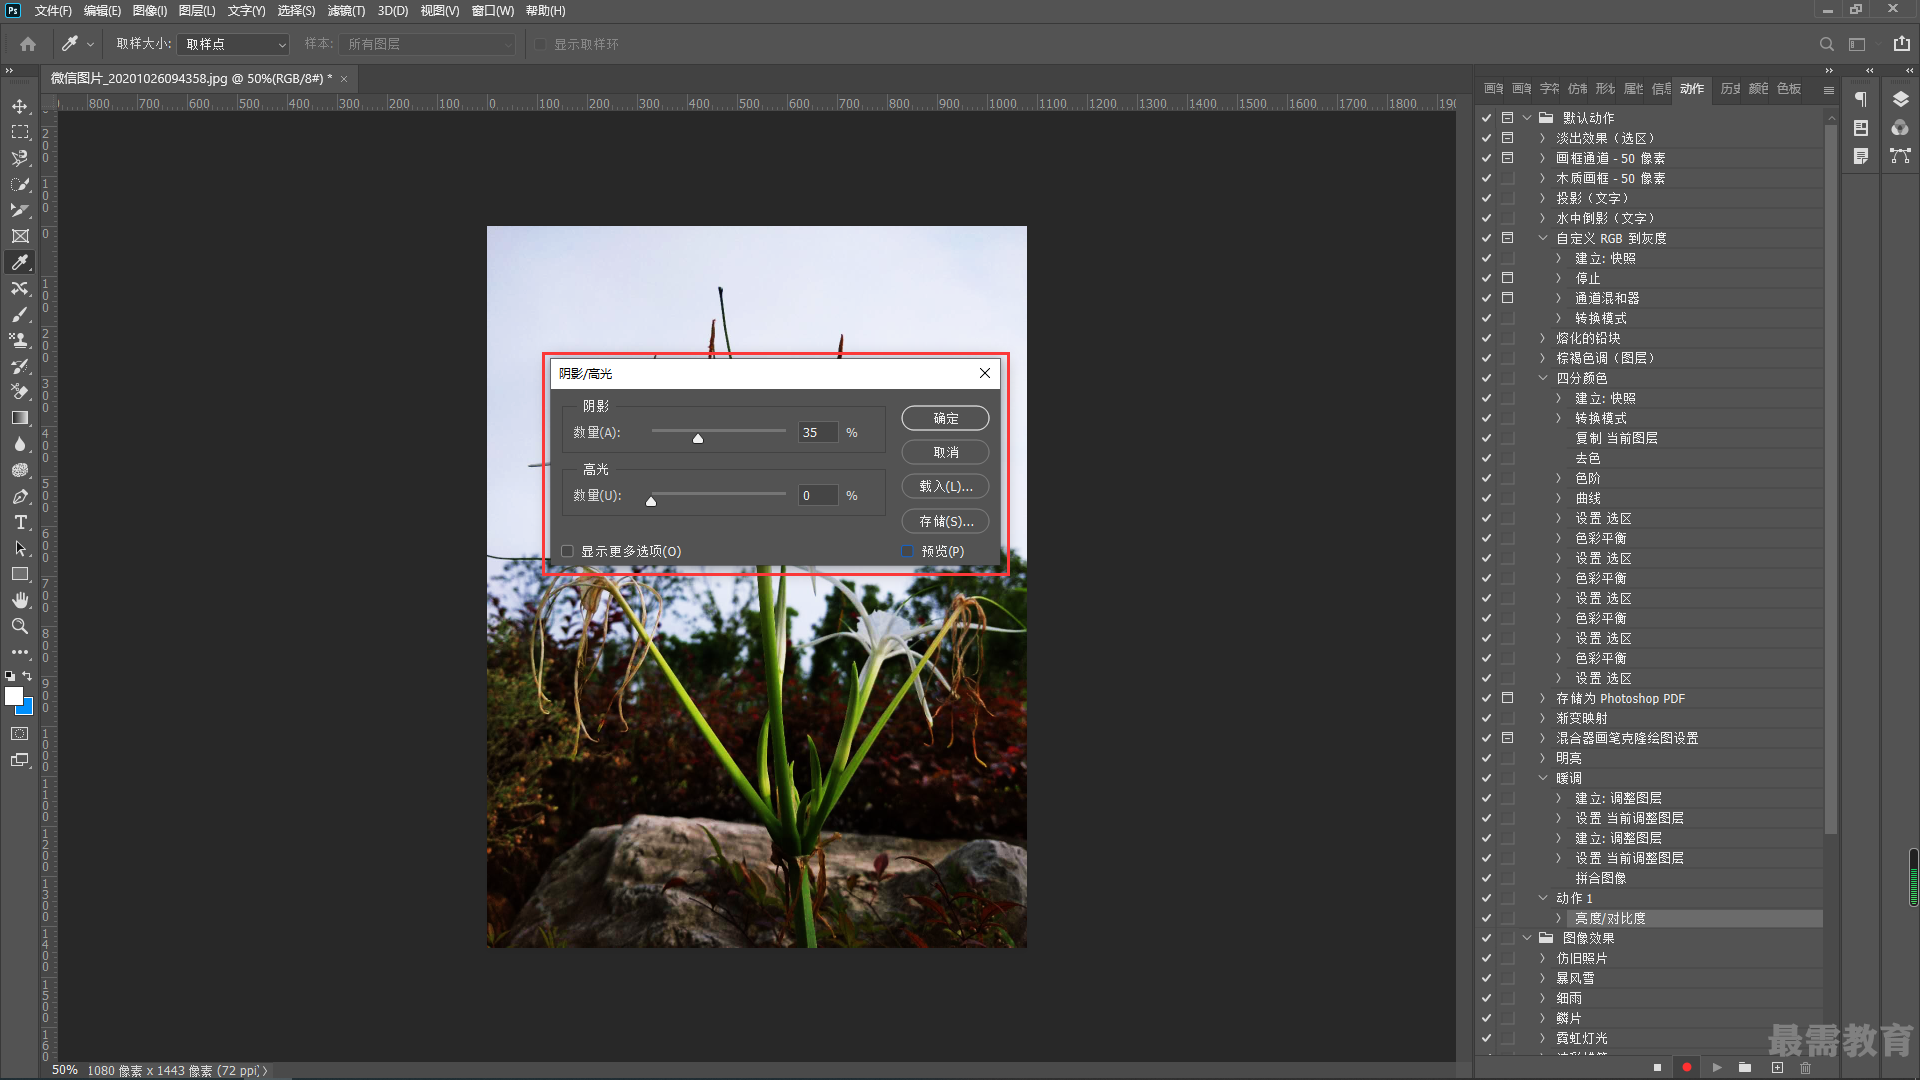This screenshot has width=1920, height=1080.
Task: Click 取消 to cancel the dialog
Action: (x=945, y=452)
